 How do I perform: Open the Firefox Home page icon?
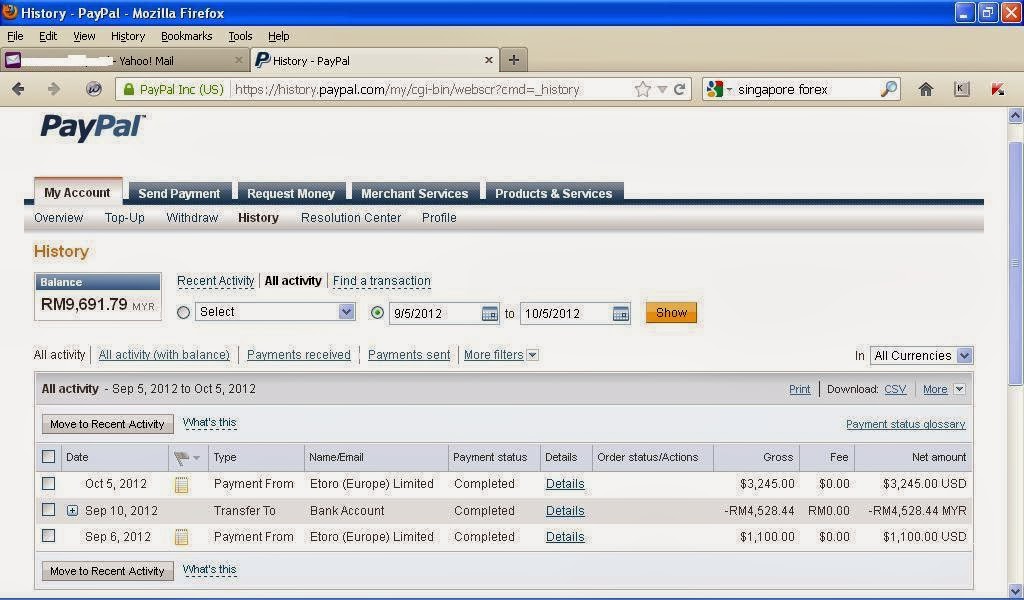925,89
